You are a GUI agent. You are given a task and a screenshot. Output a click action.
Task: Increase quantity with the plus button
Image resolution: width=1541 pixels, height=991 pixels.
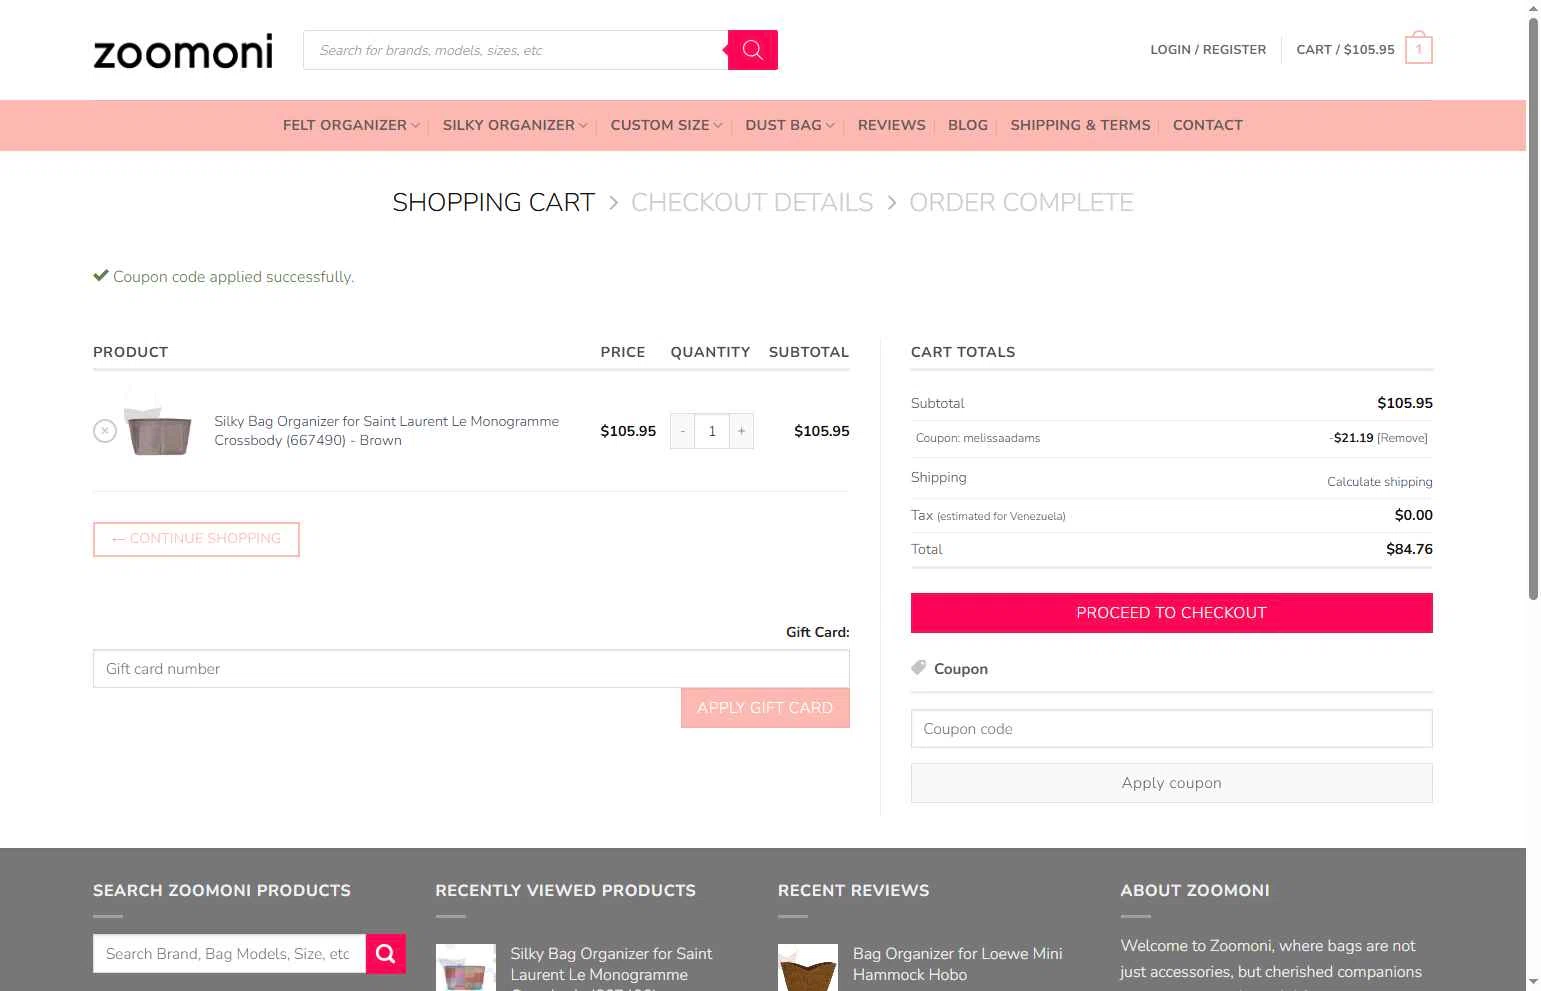pyautogui.click(x=741, y=431)
